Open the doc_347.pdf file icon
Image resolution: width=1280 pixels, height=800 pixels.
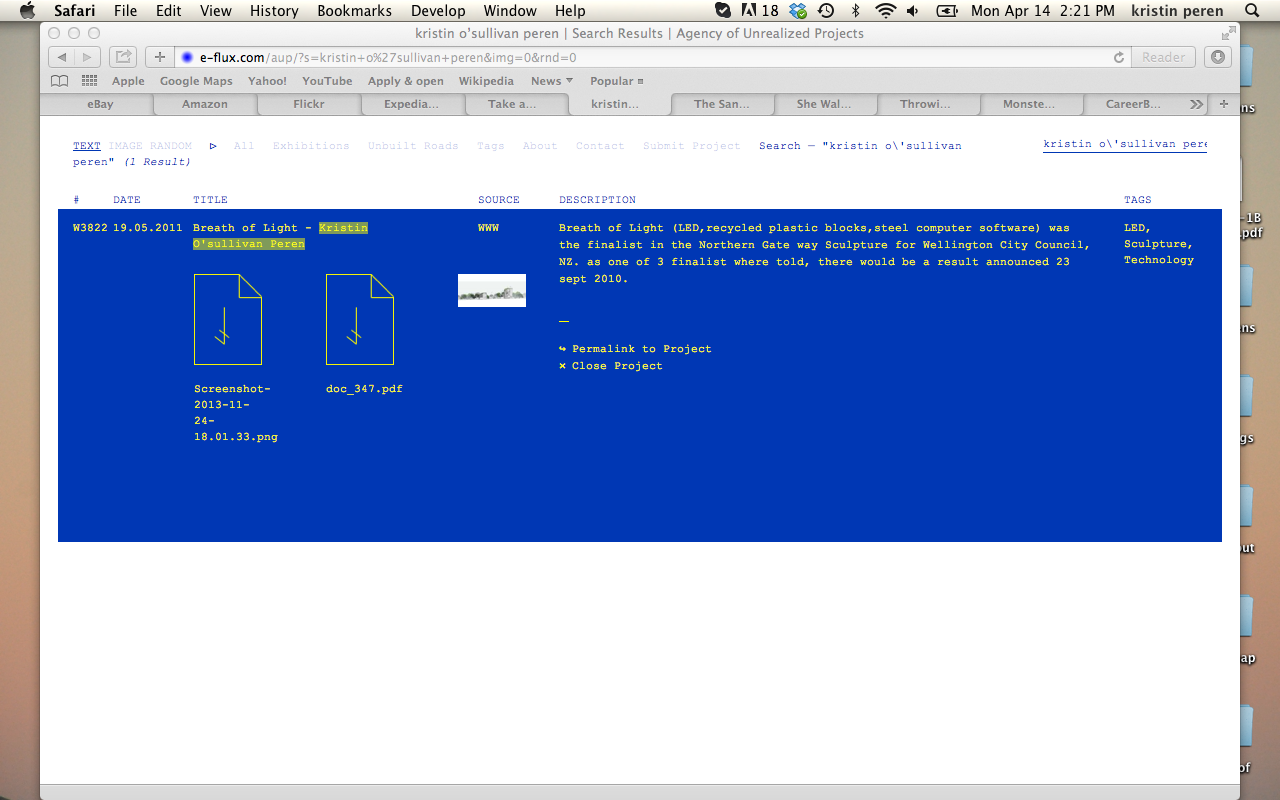pos(360,320)
